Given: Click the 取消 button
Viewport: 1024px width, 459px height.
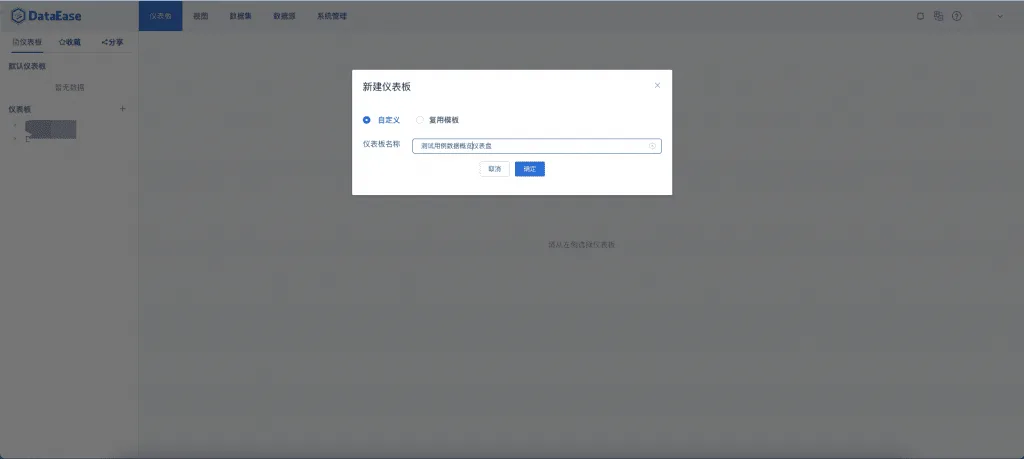Looking at the screenshot, I should (494, 169).
